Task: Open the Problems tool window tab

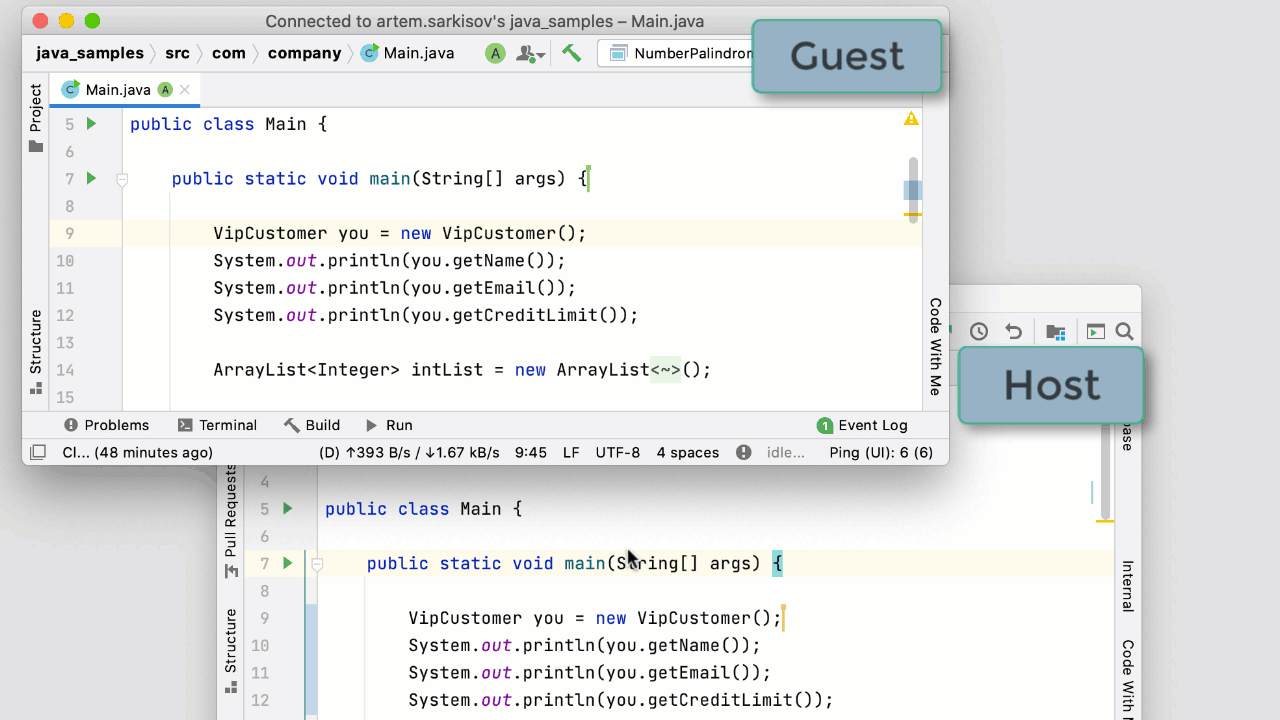Action: pyautogui.click(x=106, y=425)
